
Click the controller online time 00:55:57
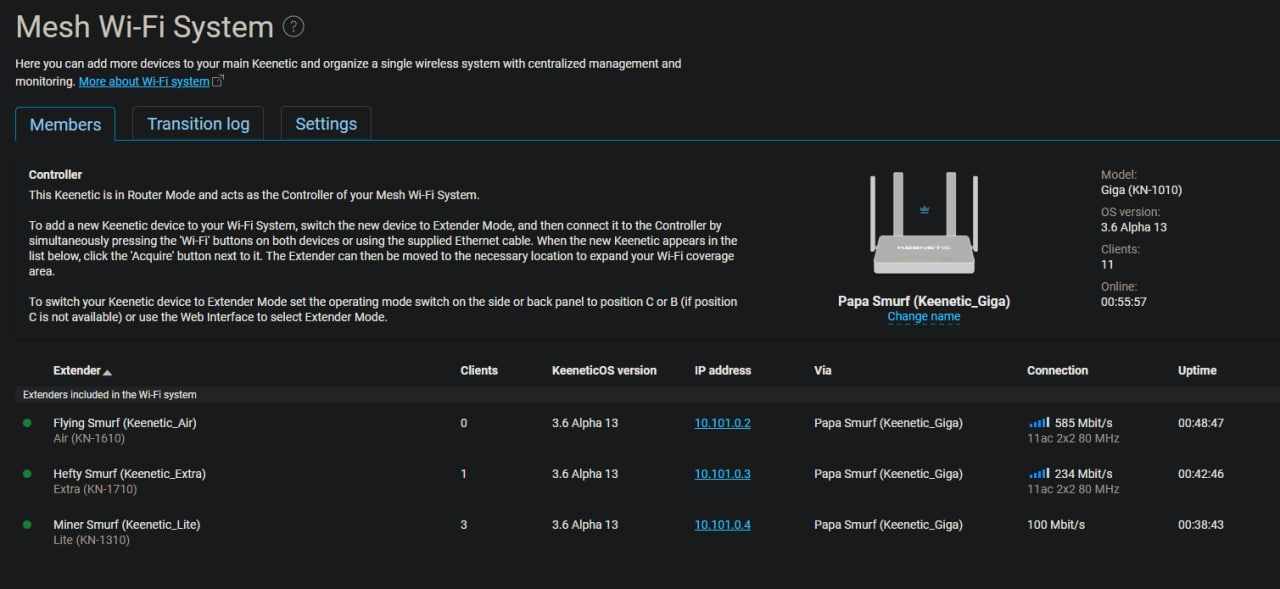pyautogui.click(x=1124, y=302)
